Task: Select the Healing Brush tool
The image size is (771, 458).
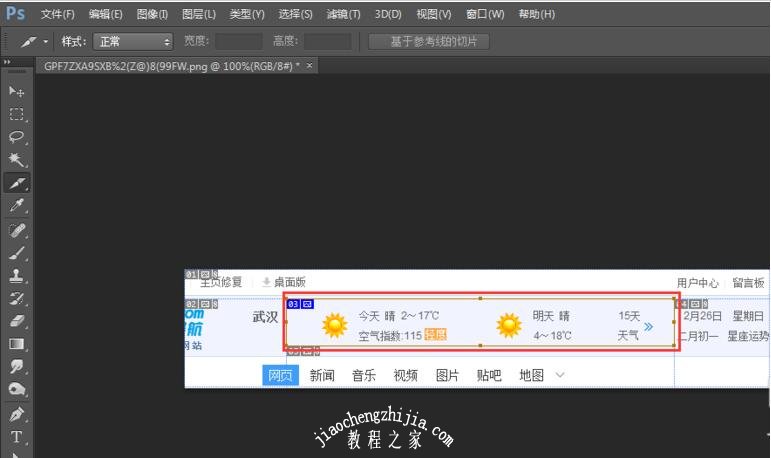Action: click(x=16, y=230)
